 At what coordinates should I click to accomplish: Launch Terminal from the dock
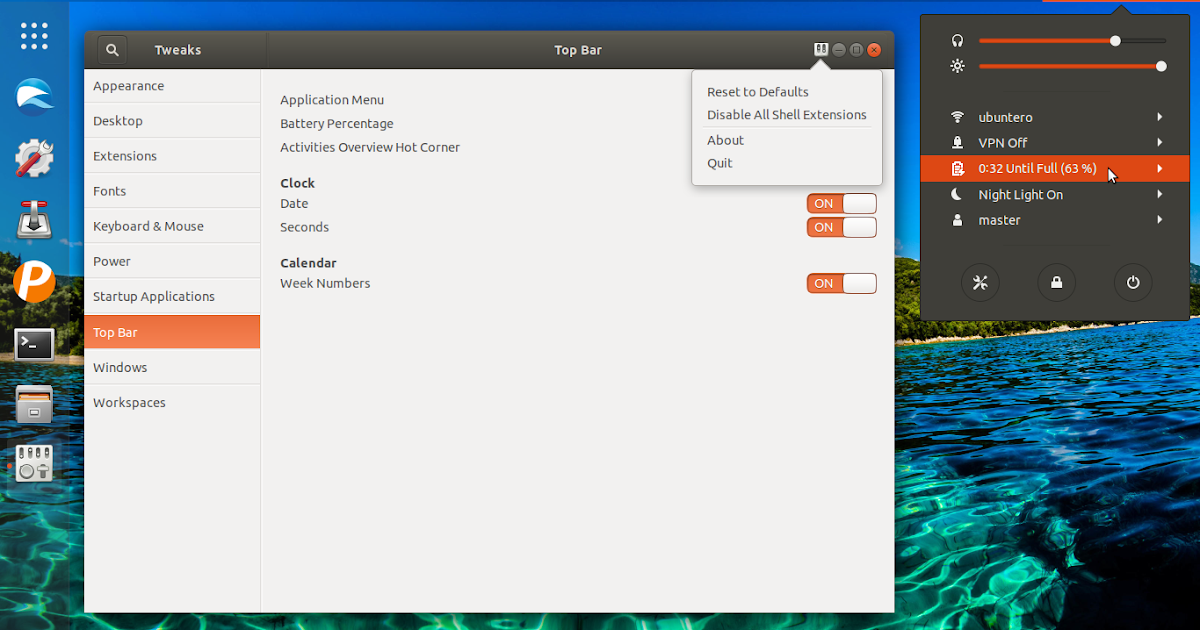coord(34,344)
